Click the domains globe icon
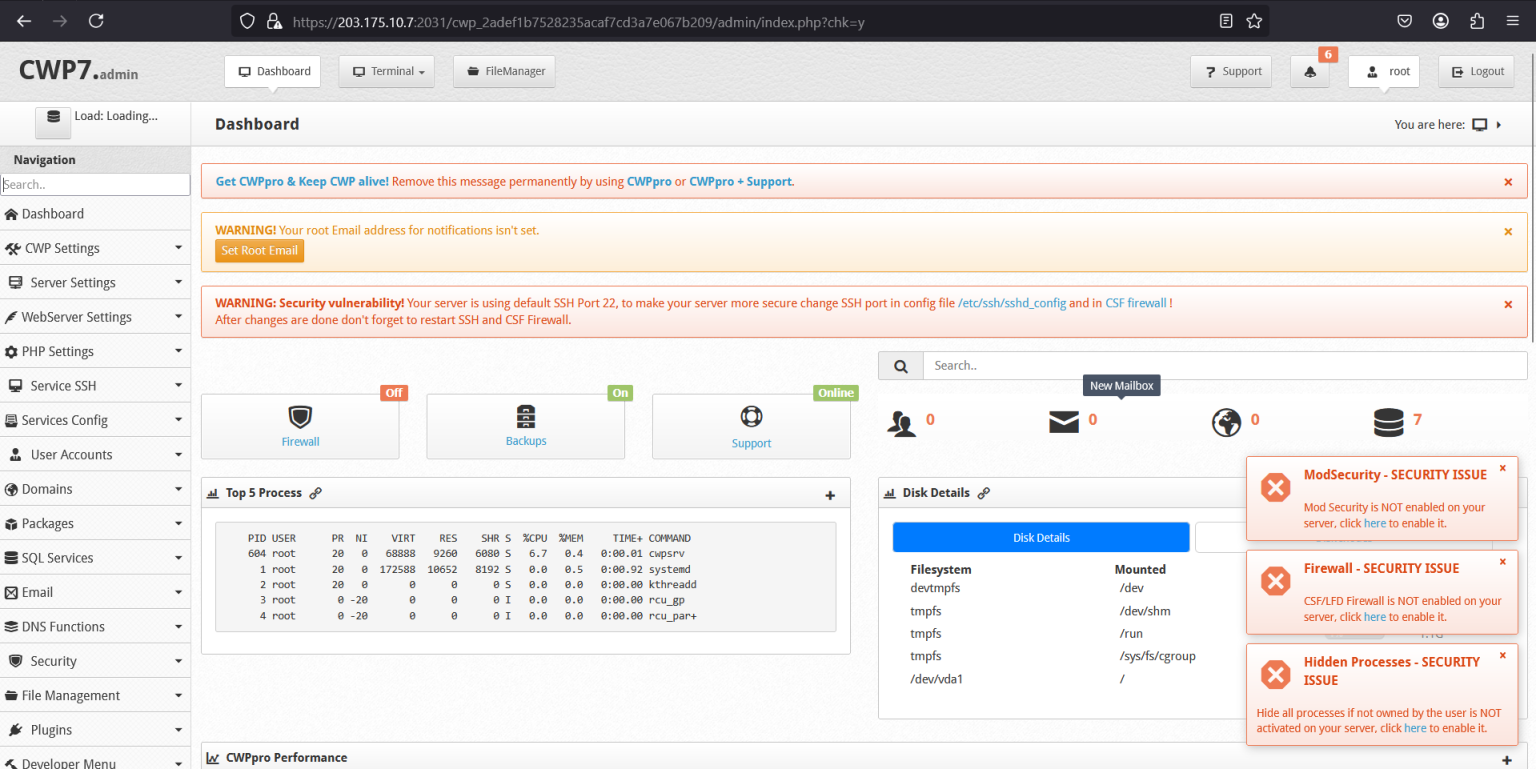 [x=1226, y=423]
